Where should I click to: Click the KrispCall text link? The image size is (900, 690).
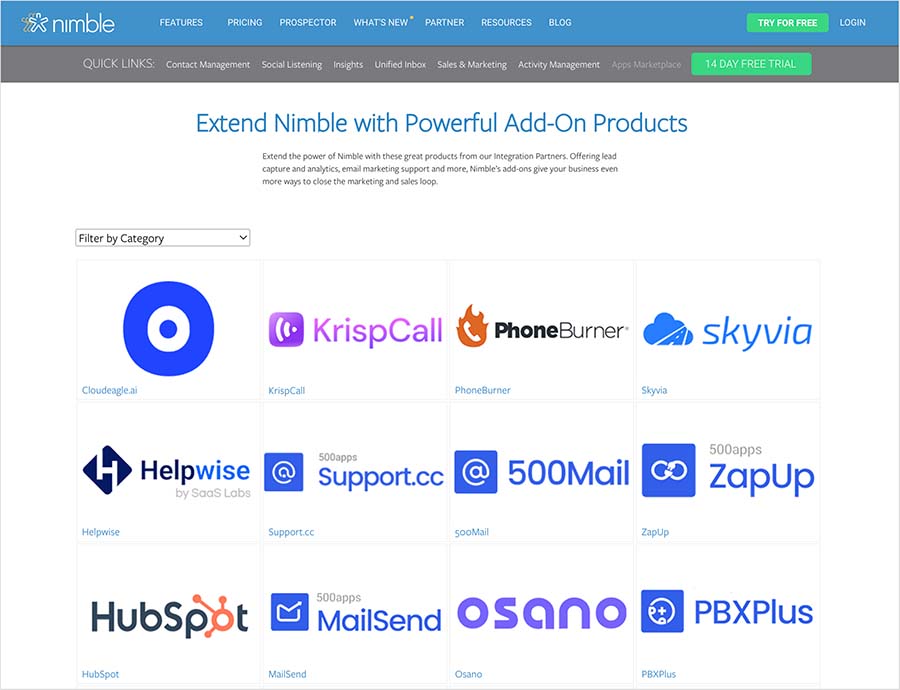coord(286,390)
